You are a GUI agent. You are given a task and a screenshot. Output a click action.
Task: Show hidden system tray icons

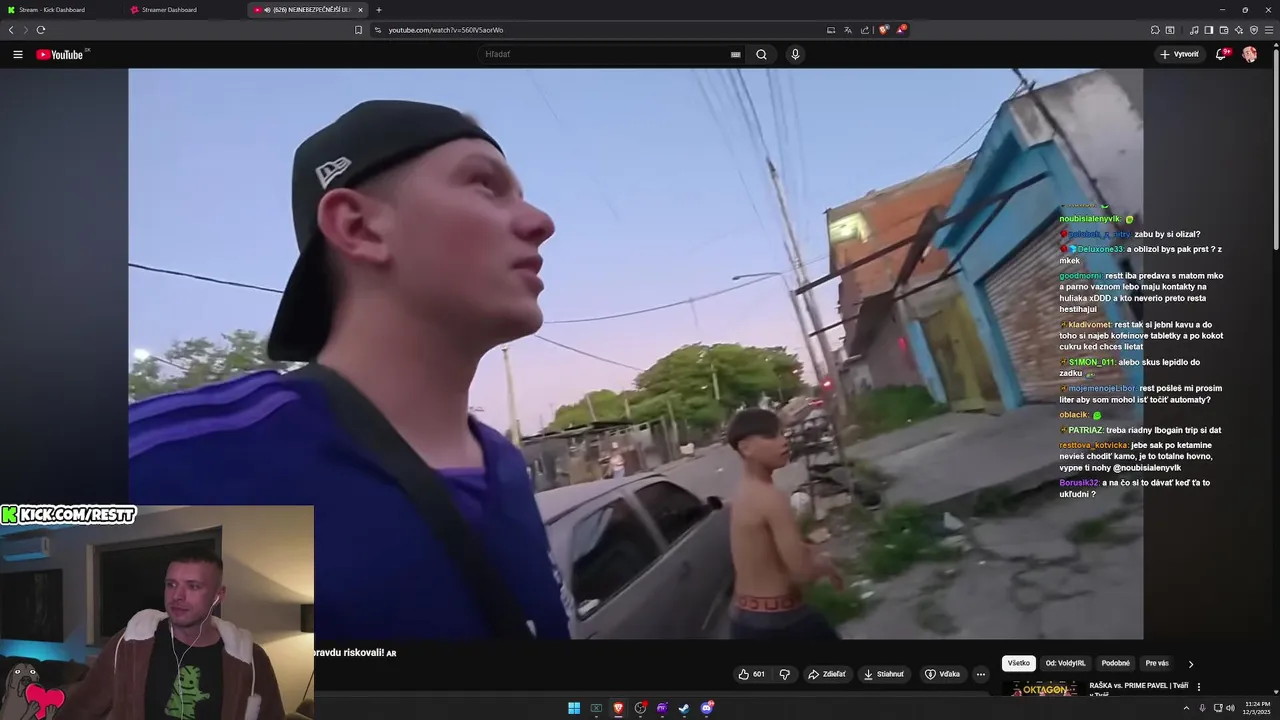point(1187,708)
